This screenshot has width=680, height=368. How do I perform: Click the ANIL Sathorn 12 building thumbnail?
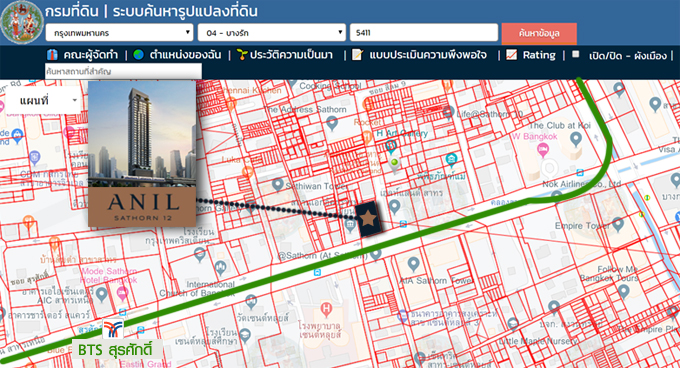pos(142,153)
